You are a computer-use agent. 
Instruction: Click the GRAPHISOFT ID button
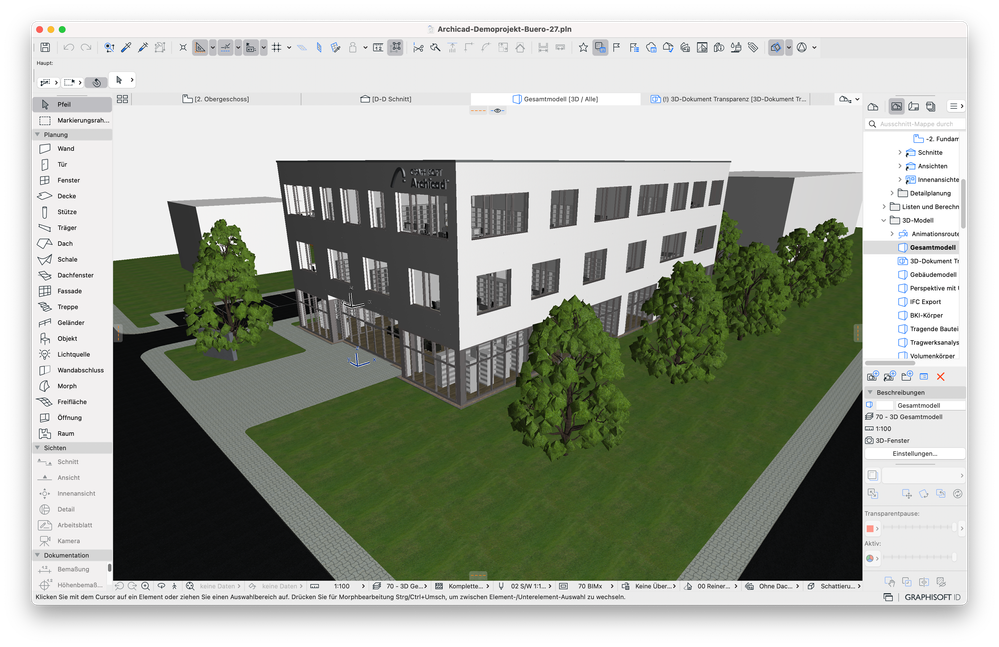tap(932, 597)
